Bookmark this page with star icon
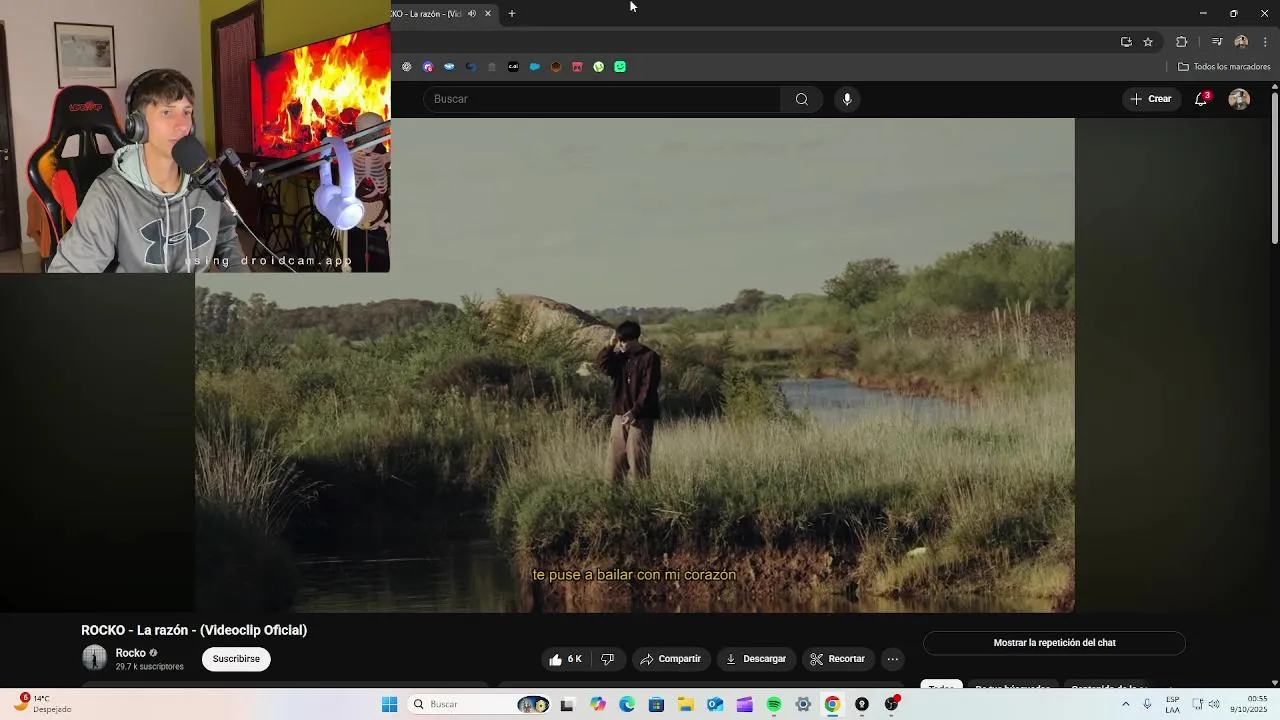1280x720 pixels. 1148,42
